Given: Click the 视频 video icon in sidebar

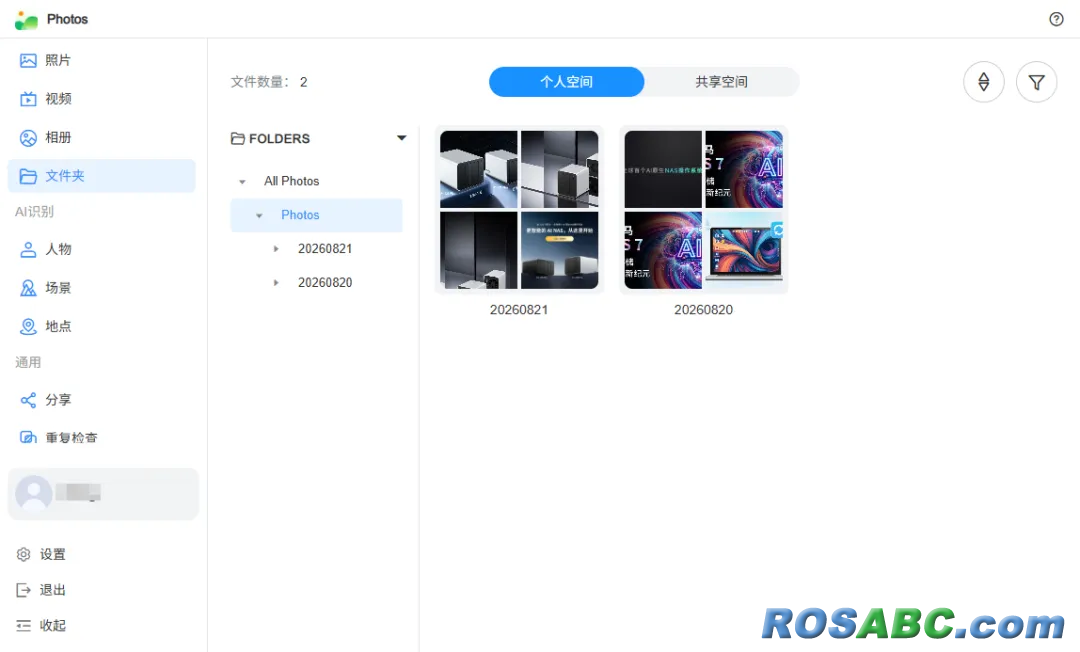Looking at the screenshot, I should (28, 99).
